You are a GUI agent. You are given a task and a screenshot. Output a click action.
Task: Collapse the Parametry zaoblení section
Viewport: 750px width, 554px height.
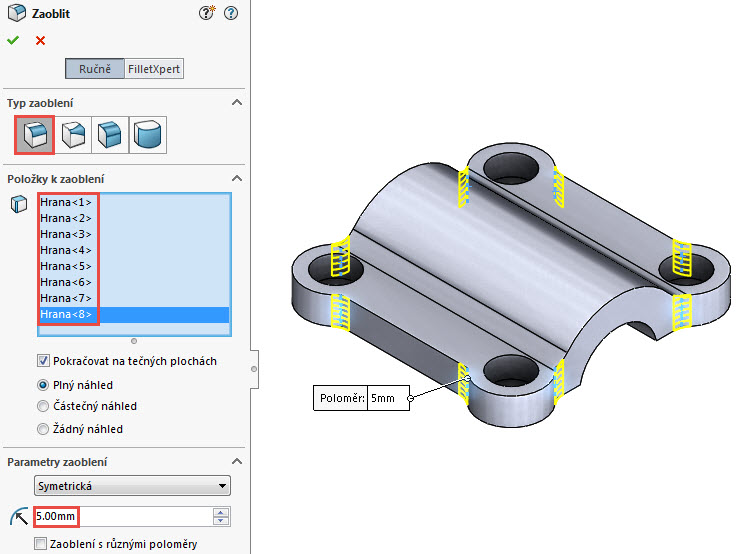(x=237, y=461)
